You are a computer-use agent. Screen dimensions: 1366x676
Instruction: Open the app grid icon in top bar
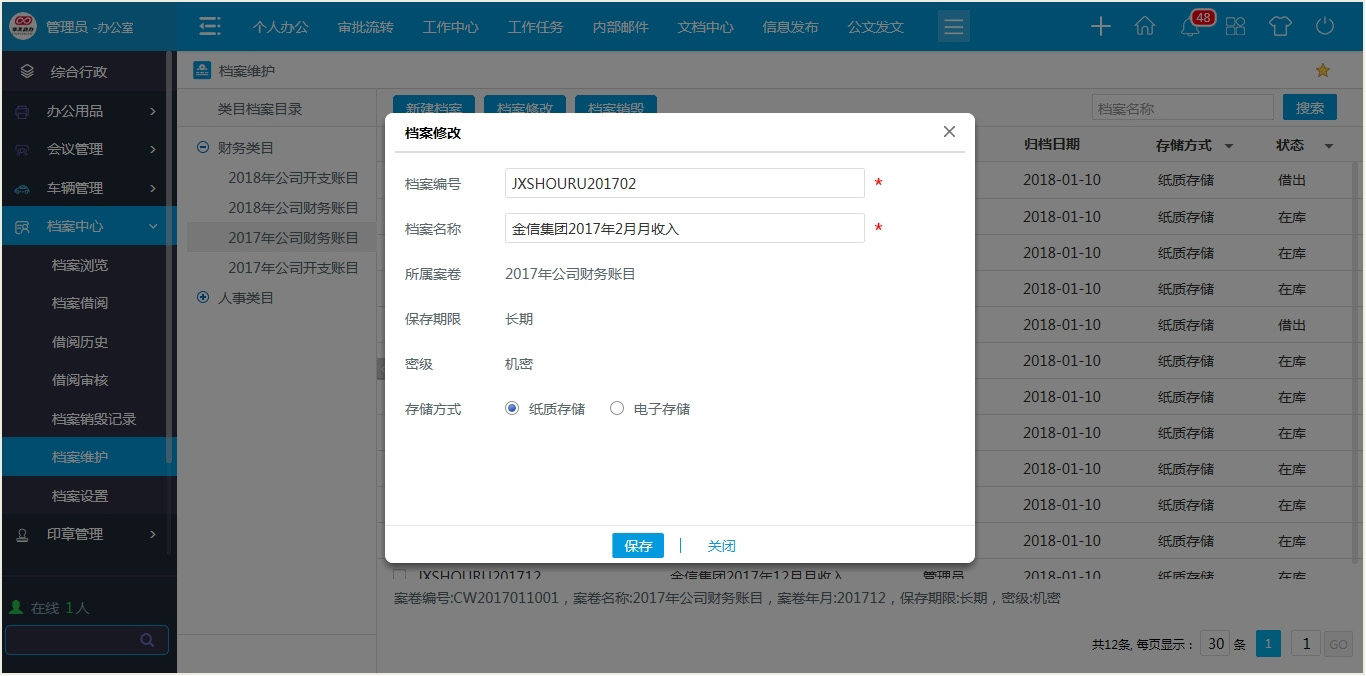click(1235, 27)
